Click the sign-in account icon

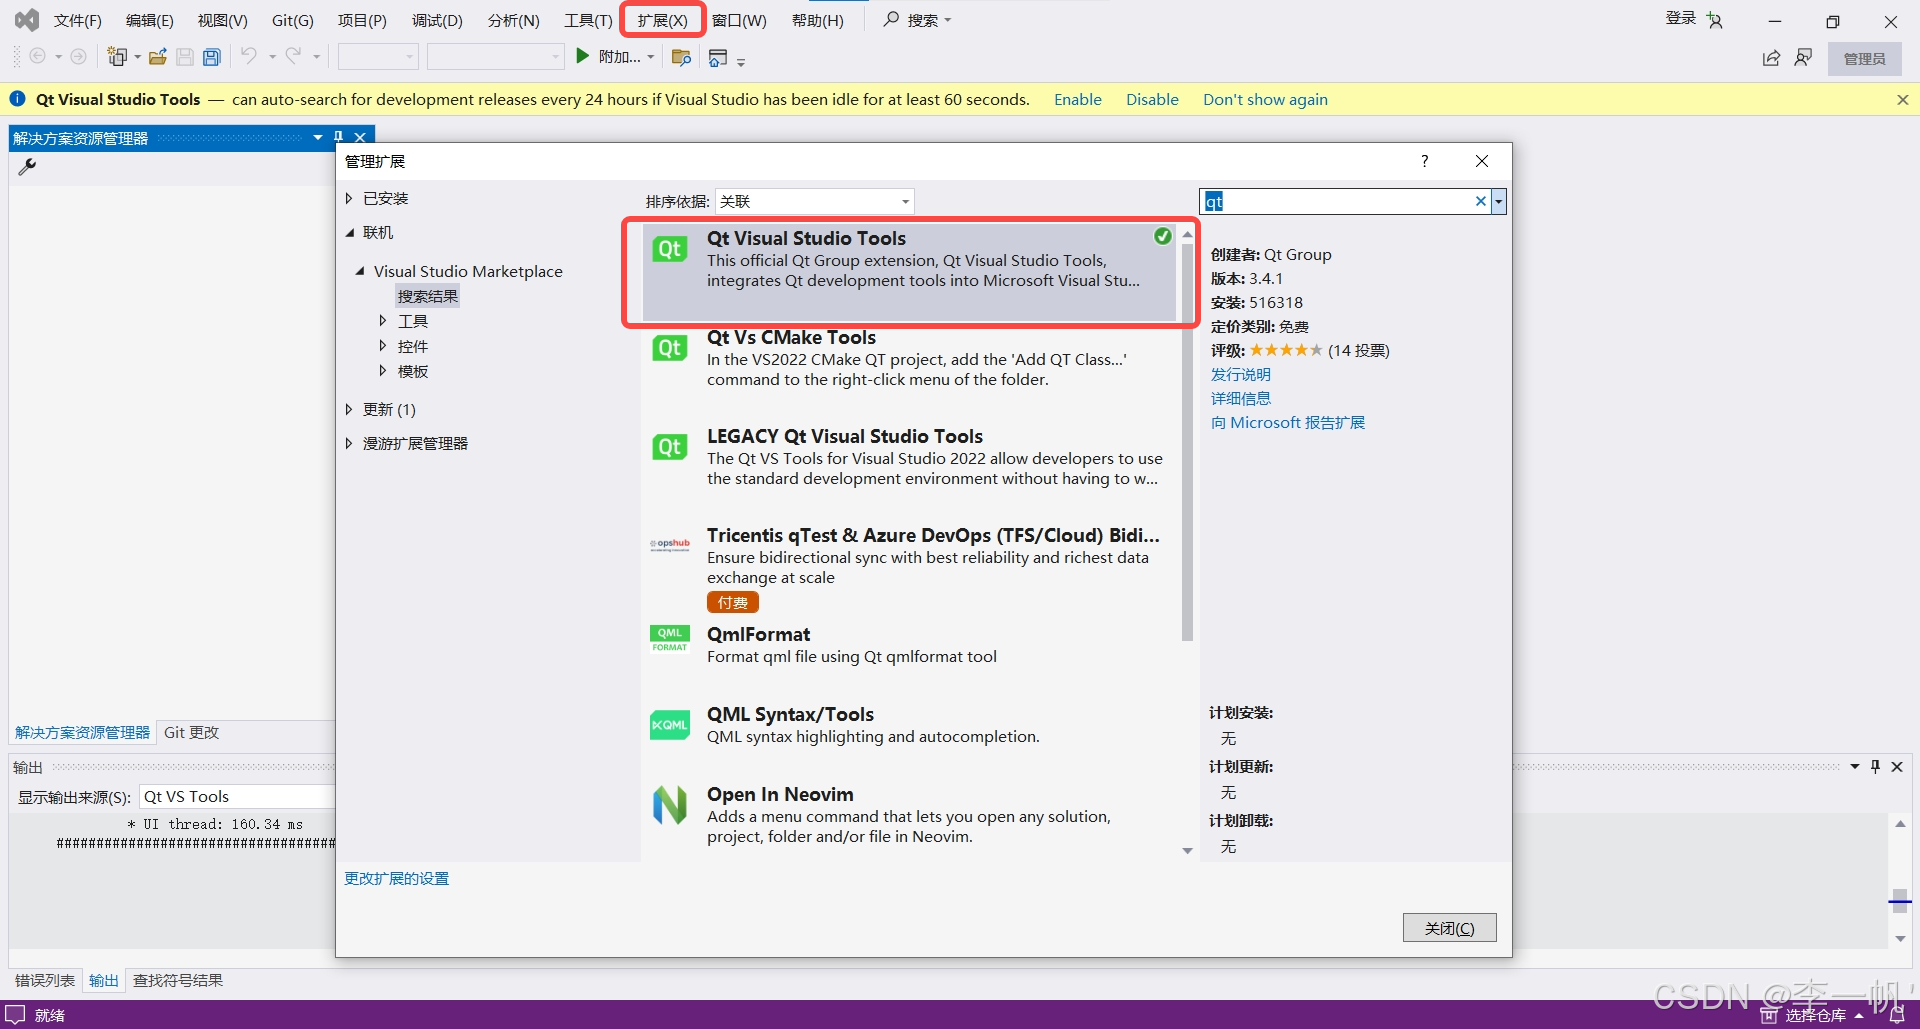point(1715,20)
